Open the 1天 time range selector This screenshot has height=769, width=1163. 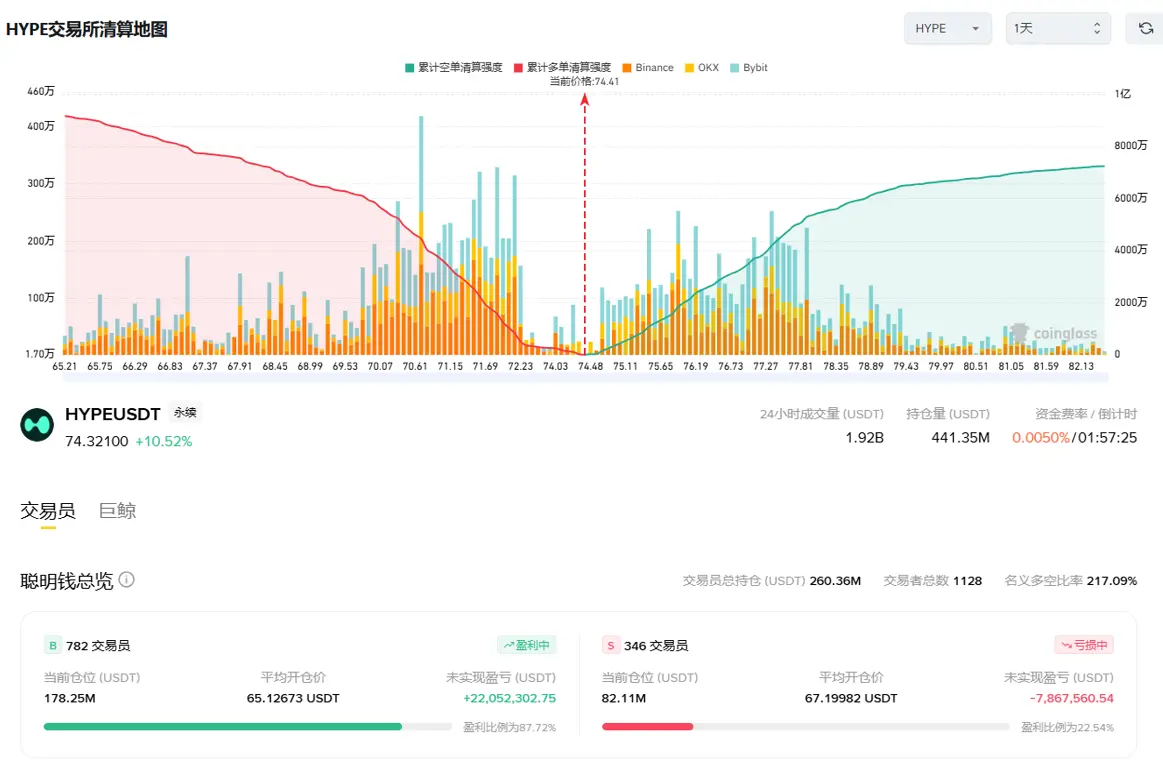point(1058,28)
